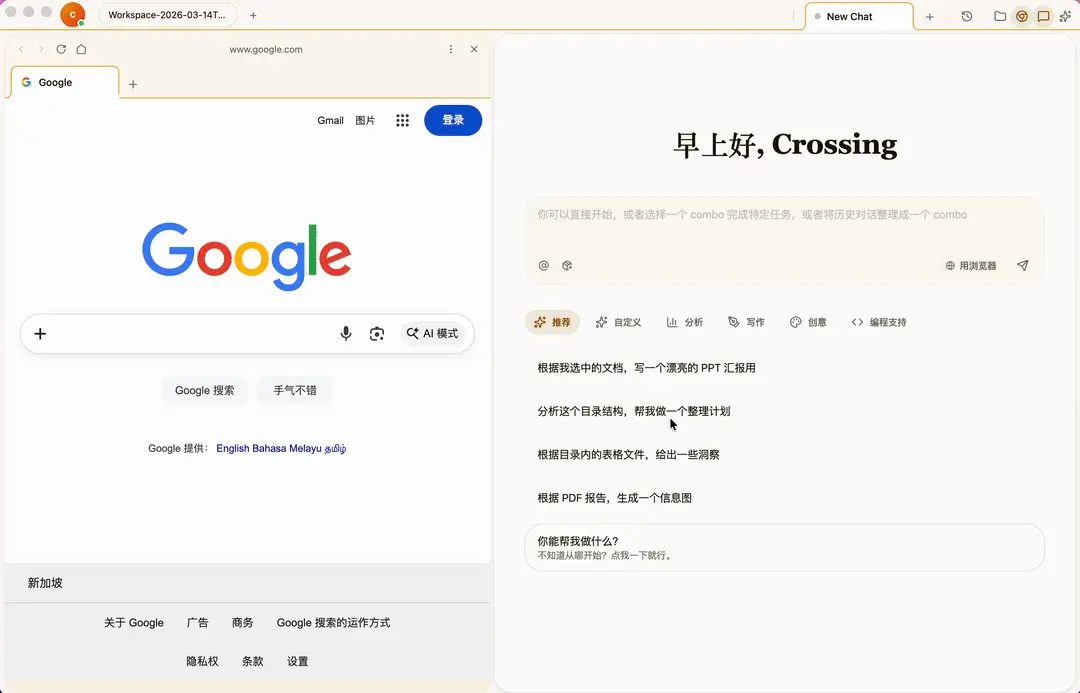Screen dimensions: 1080x693
Task: Open the Google apps grid icon
Action: pos(402,120)
